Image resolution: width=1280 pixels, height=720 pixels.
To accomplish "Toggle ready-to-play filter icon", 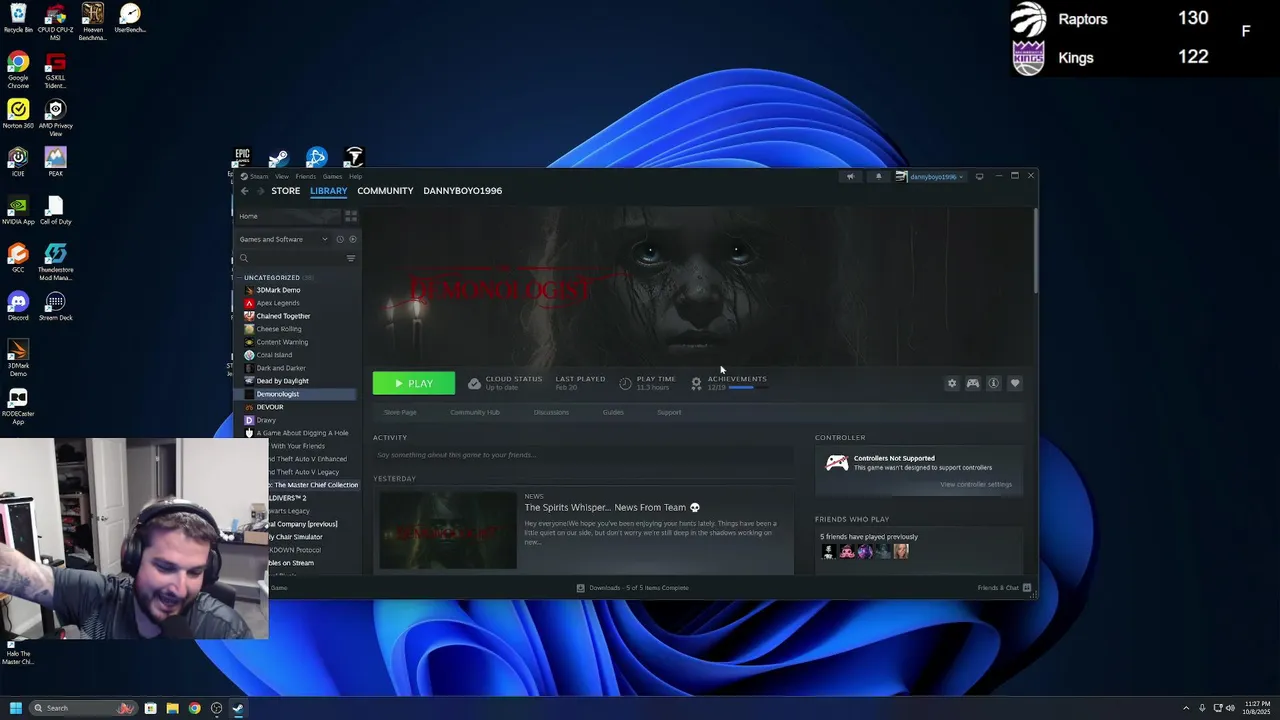I will coord(352,239).
